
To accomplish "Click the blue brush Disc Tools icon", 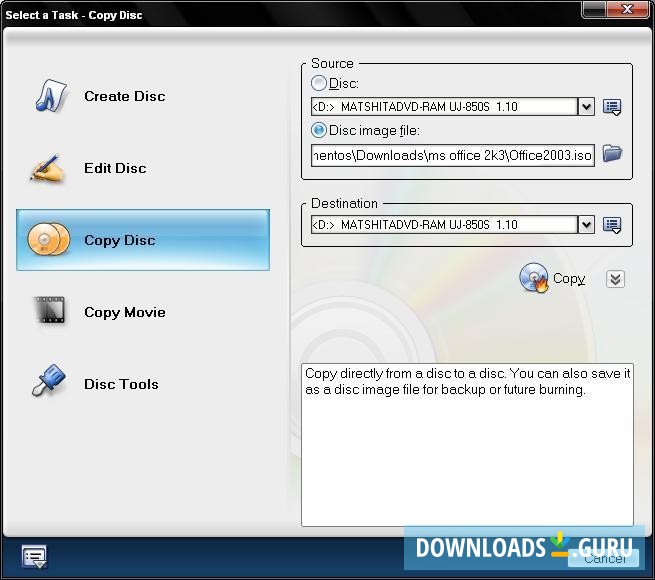I will click(x=49, y=380).
